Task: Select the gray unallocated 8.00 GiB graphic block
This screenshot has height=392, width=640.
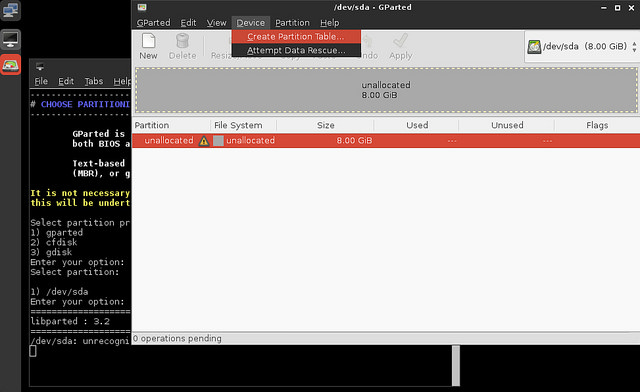Action: click(386, 90)
